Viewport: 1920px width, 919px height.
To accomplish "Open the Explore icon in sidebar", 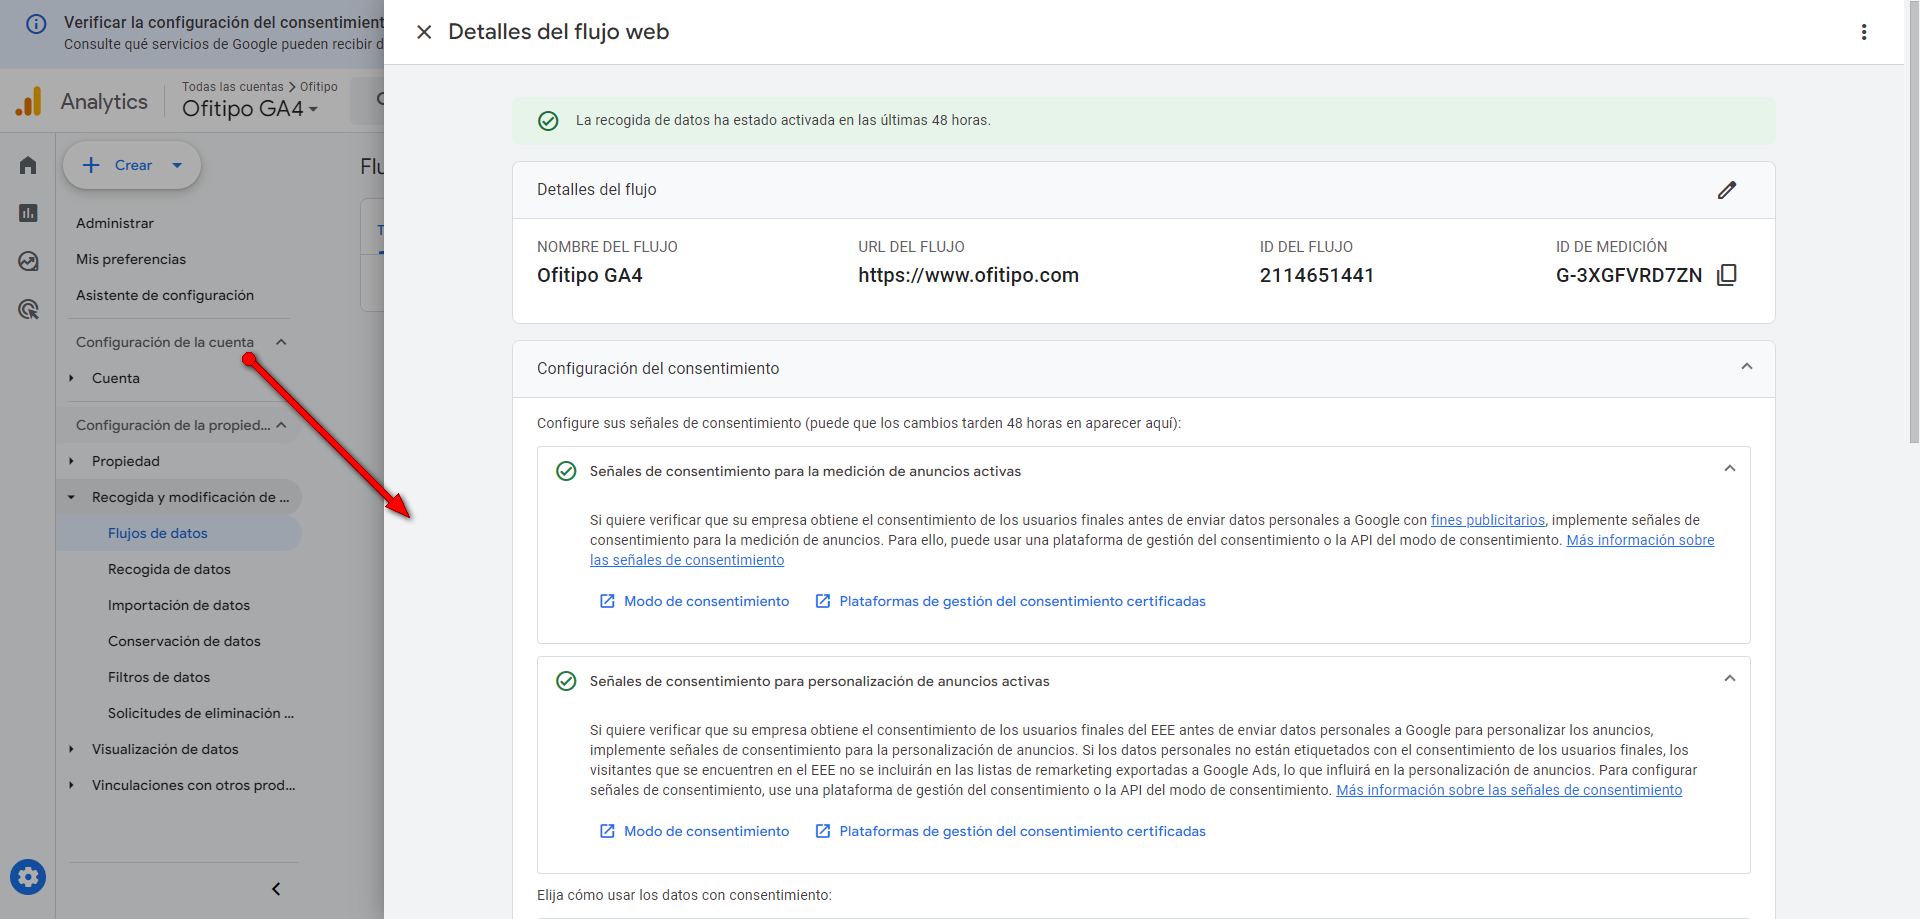I will tap(28, 261).
